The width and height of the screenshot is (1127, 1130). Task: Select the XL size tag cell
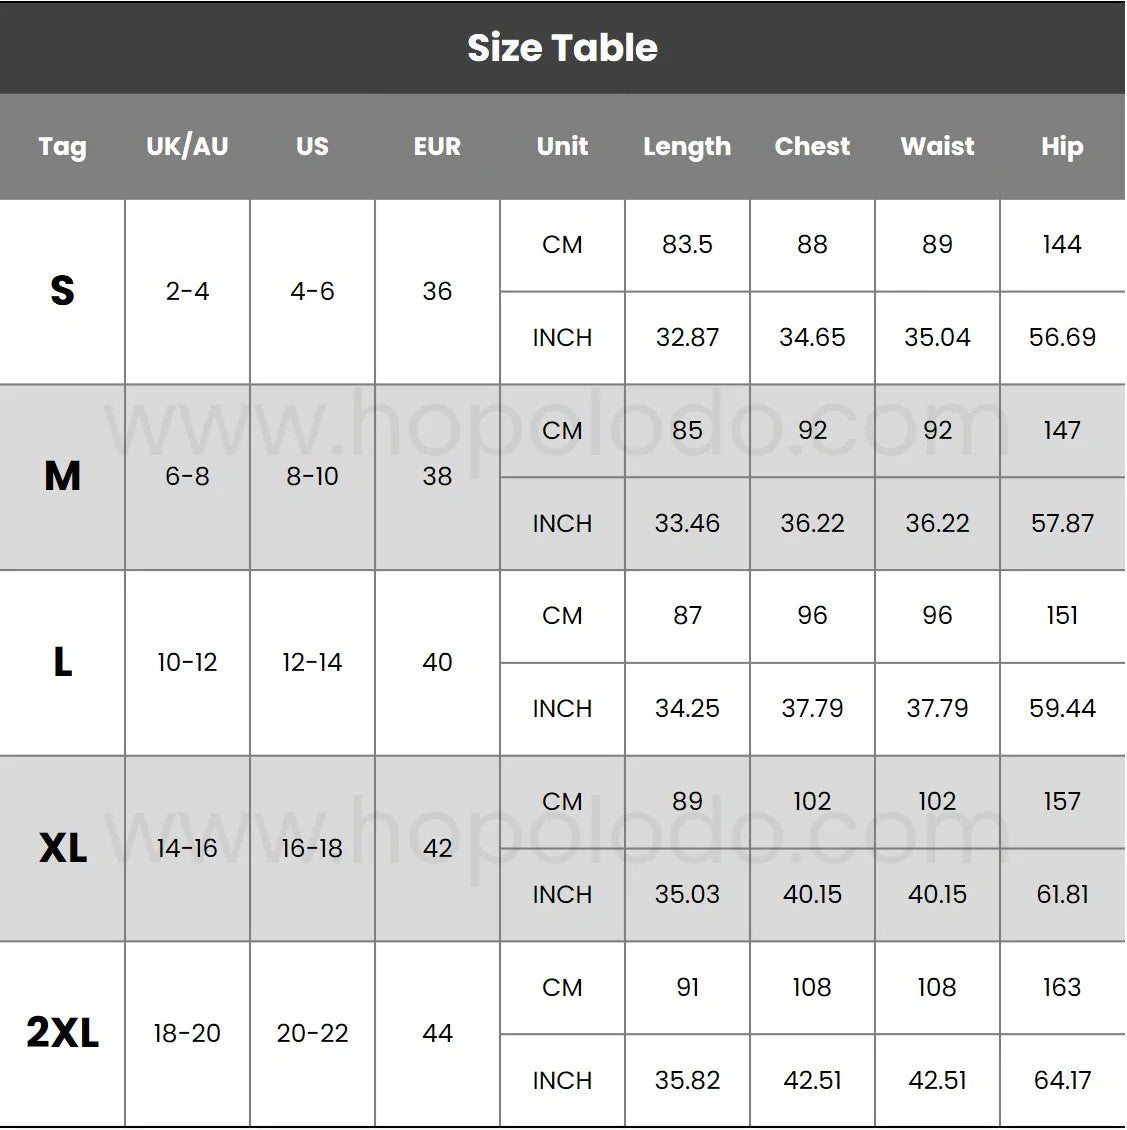pos(63,848)
